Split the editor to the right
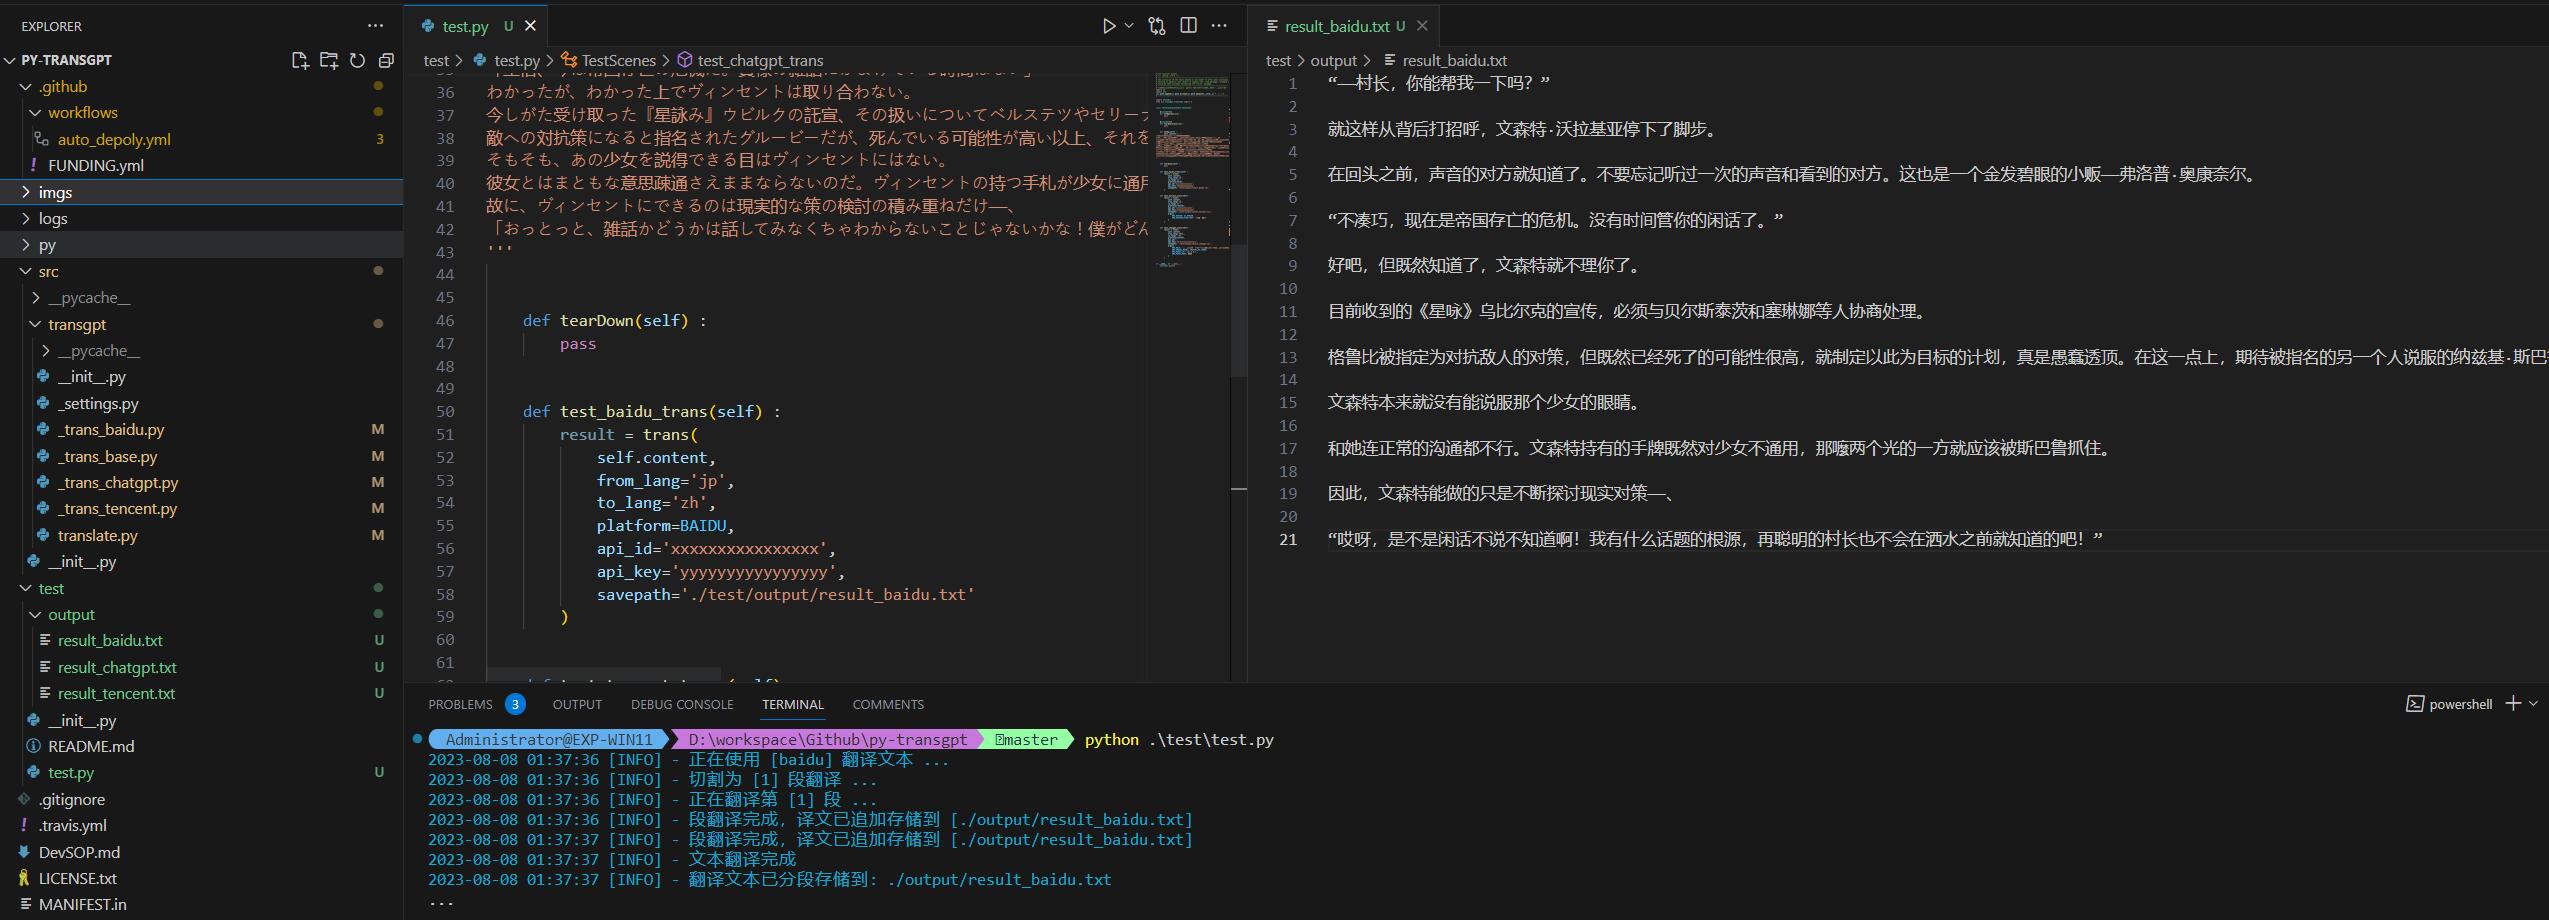The height and width of the screenshot is (920, 2549). (1188, 26)
